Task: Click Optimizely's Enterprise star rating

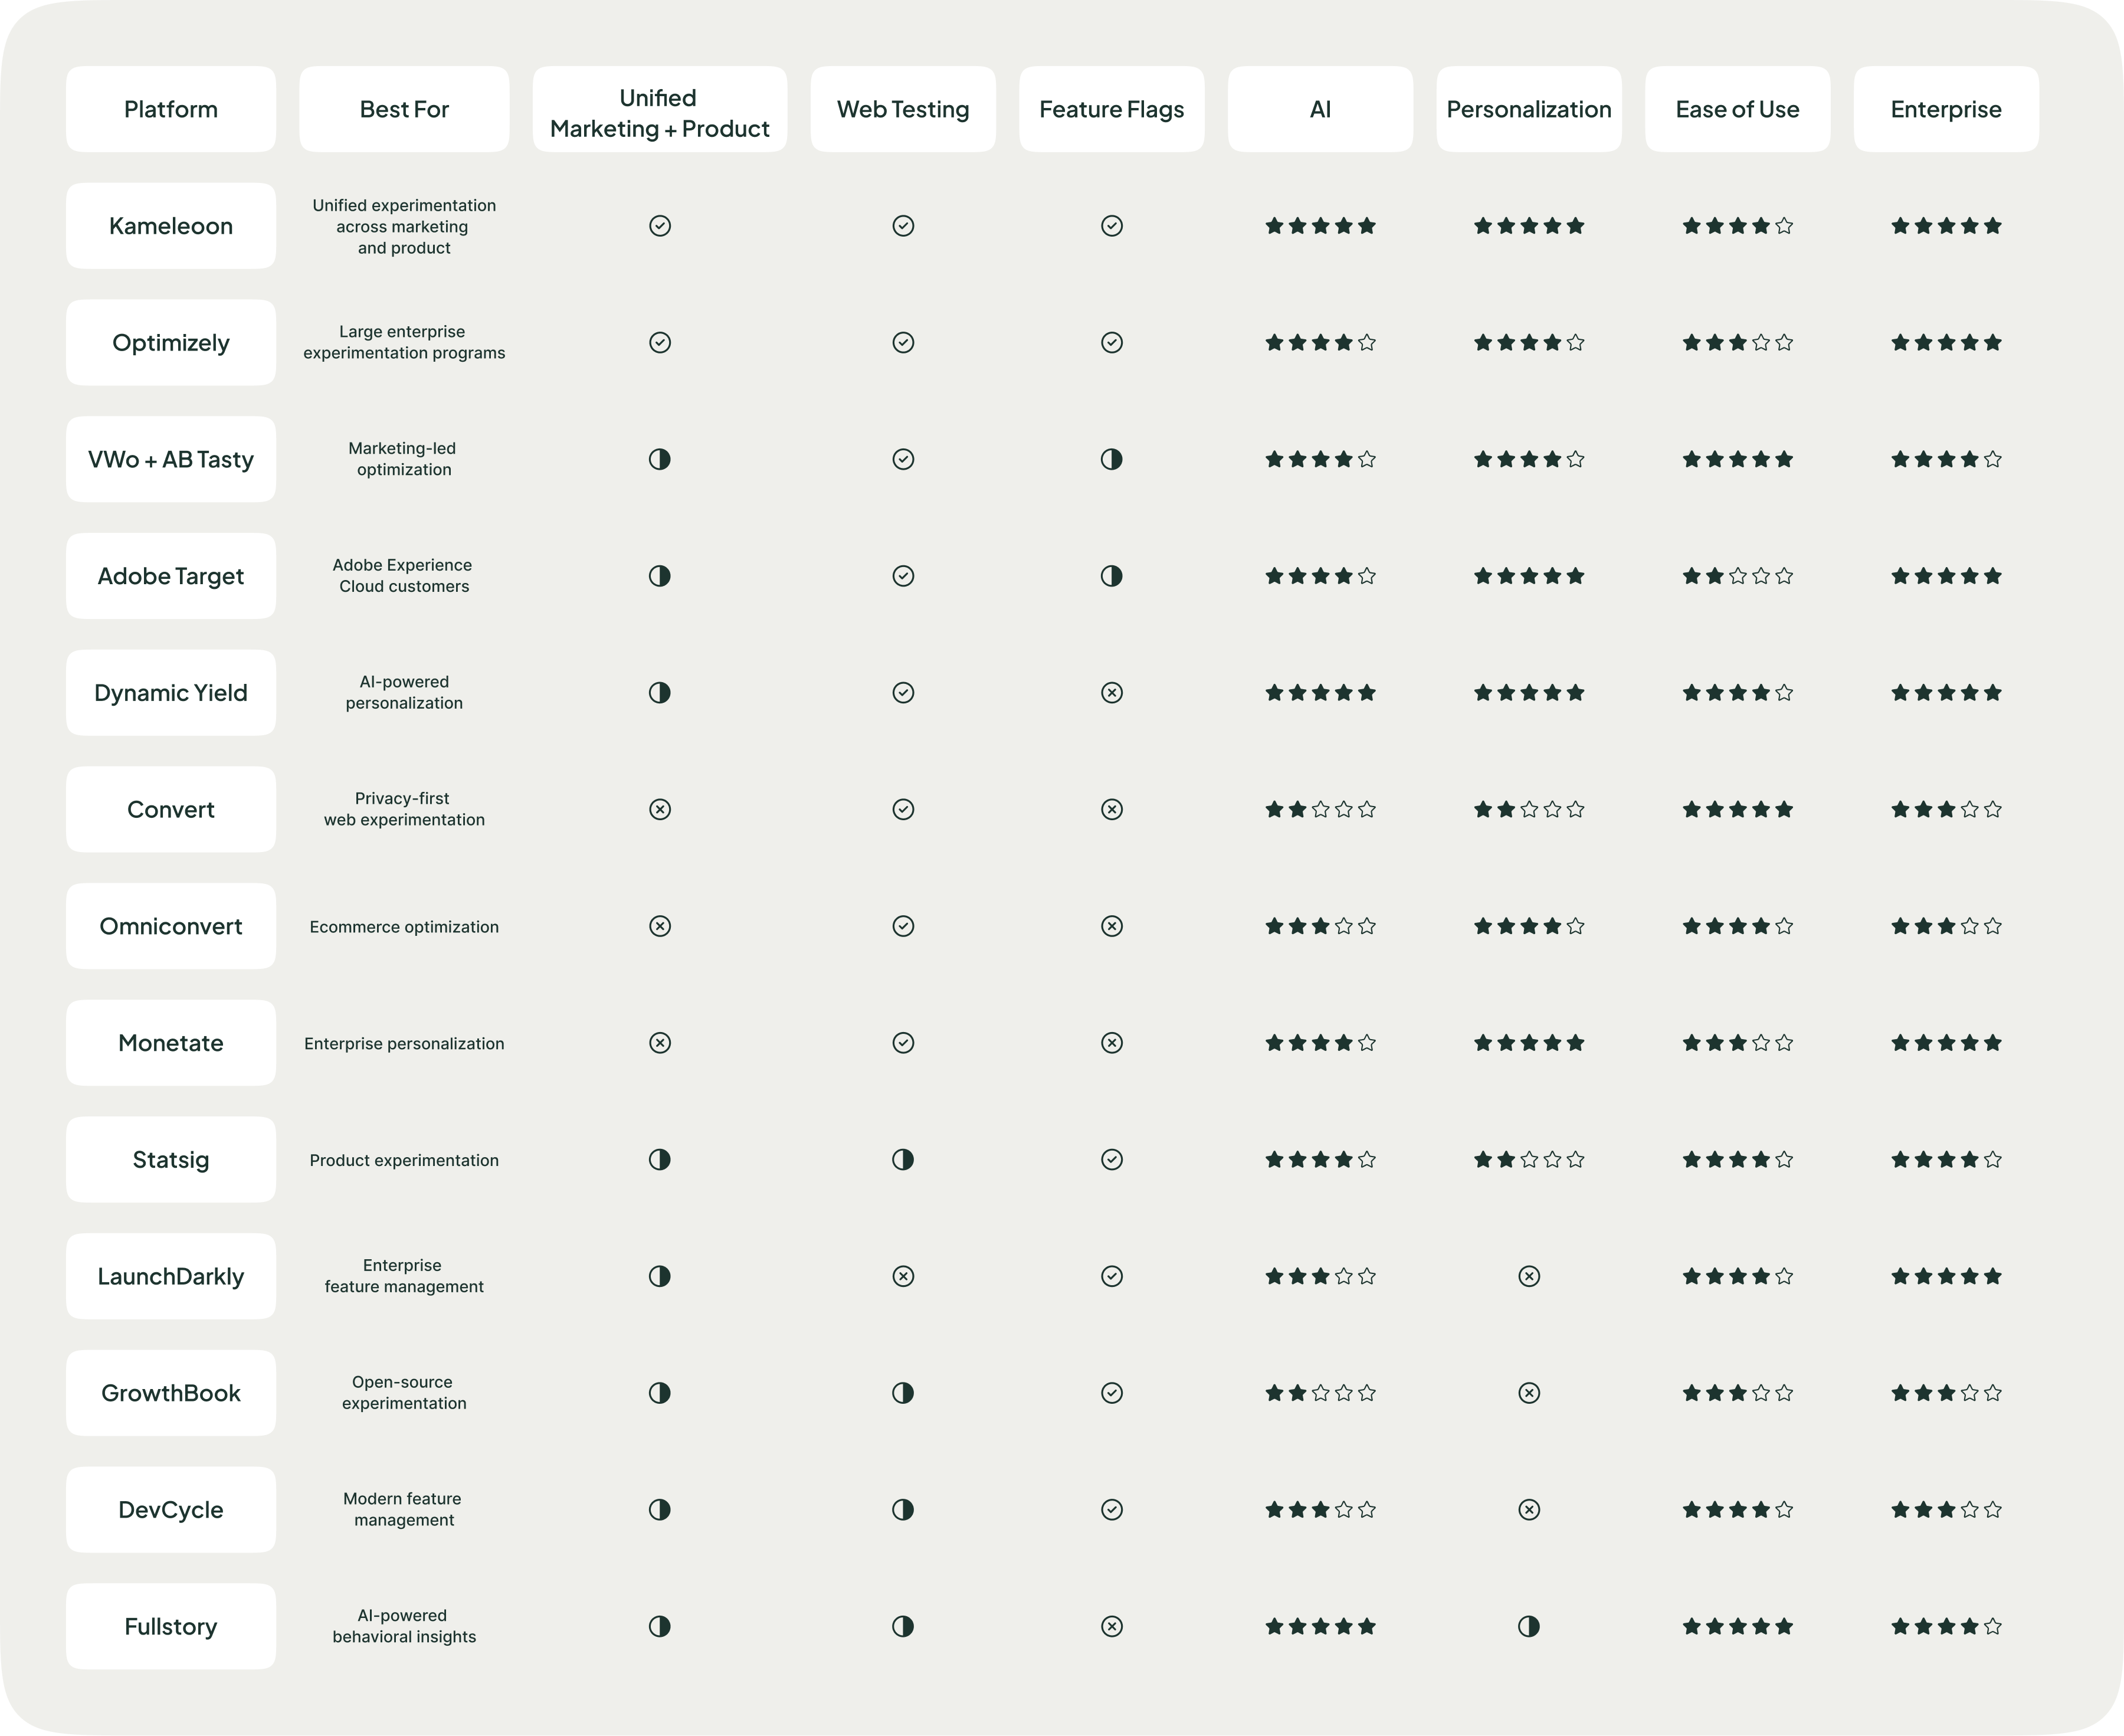Action: (1946, 343)
